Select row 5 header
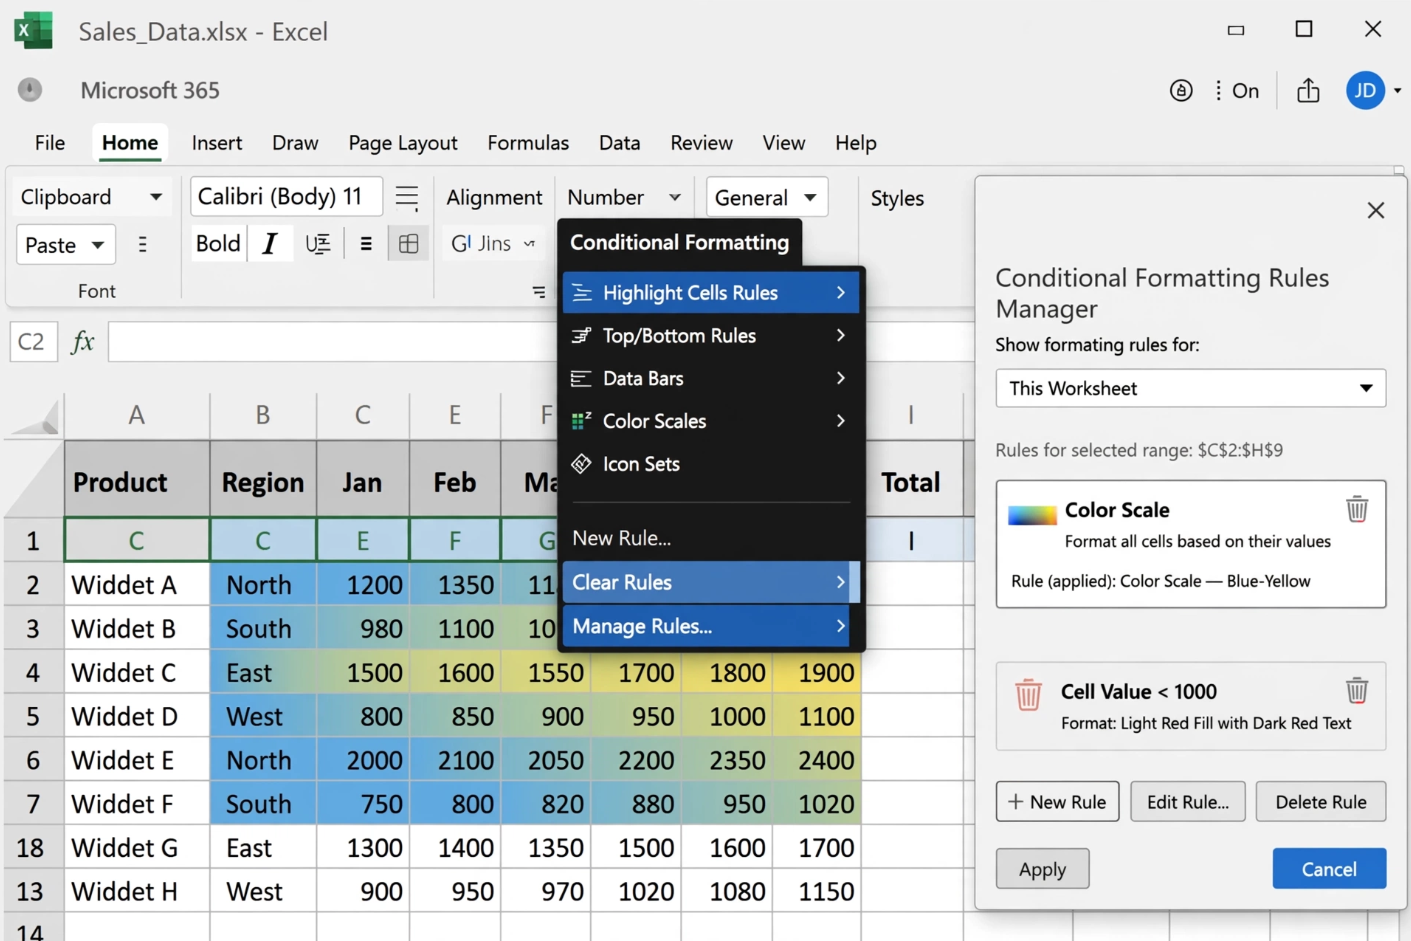This screenshot has width=1411, height=941. [33, 717]
